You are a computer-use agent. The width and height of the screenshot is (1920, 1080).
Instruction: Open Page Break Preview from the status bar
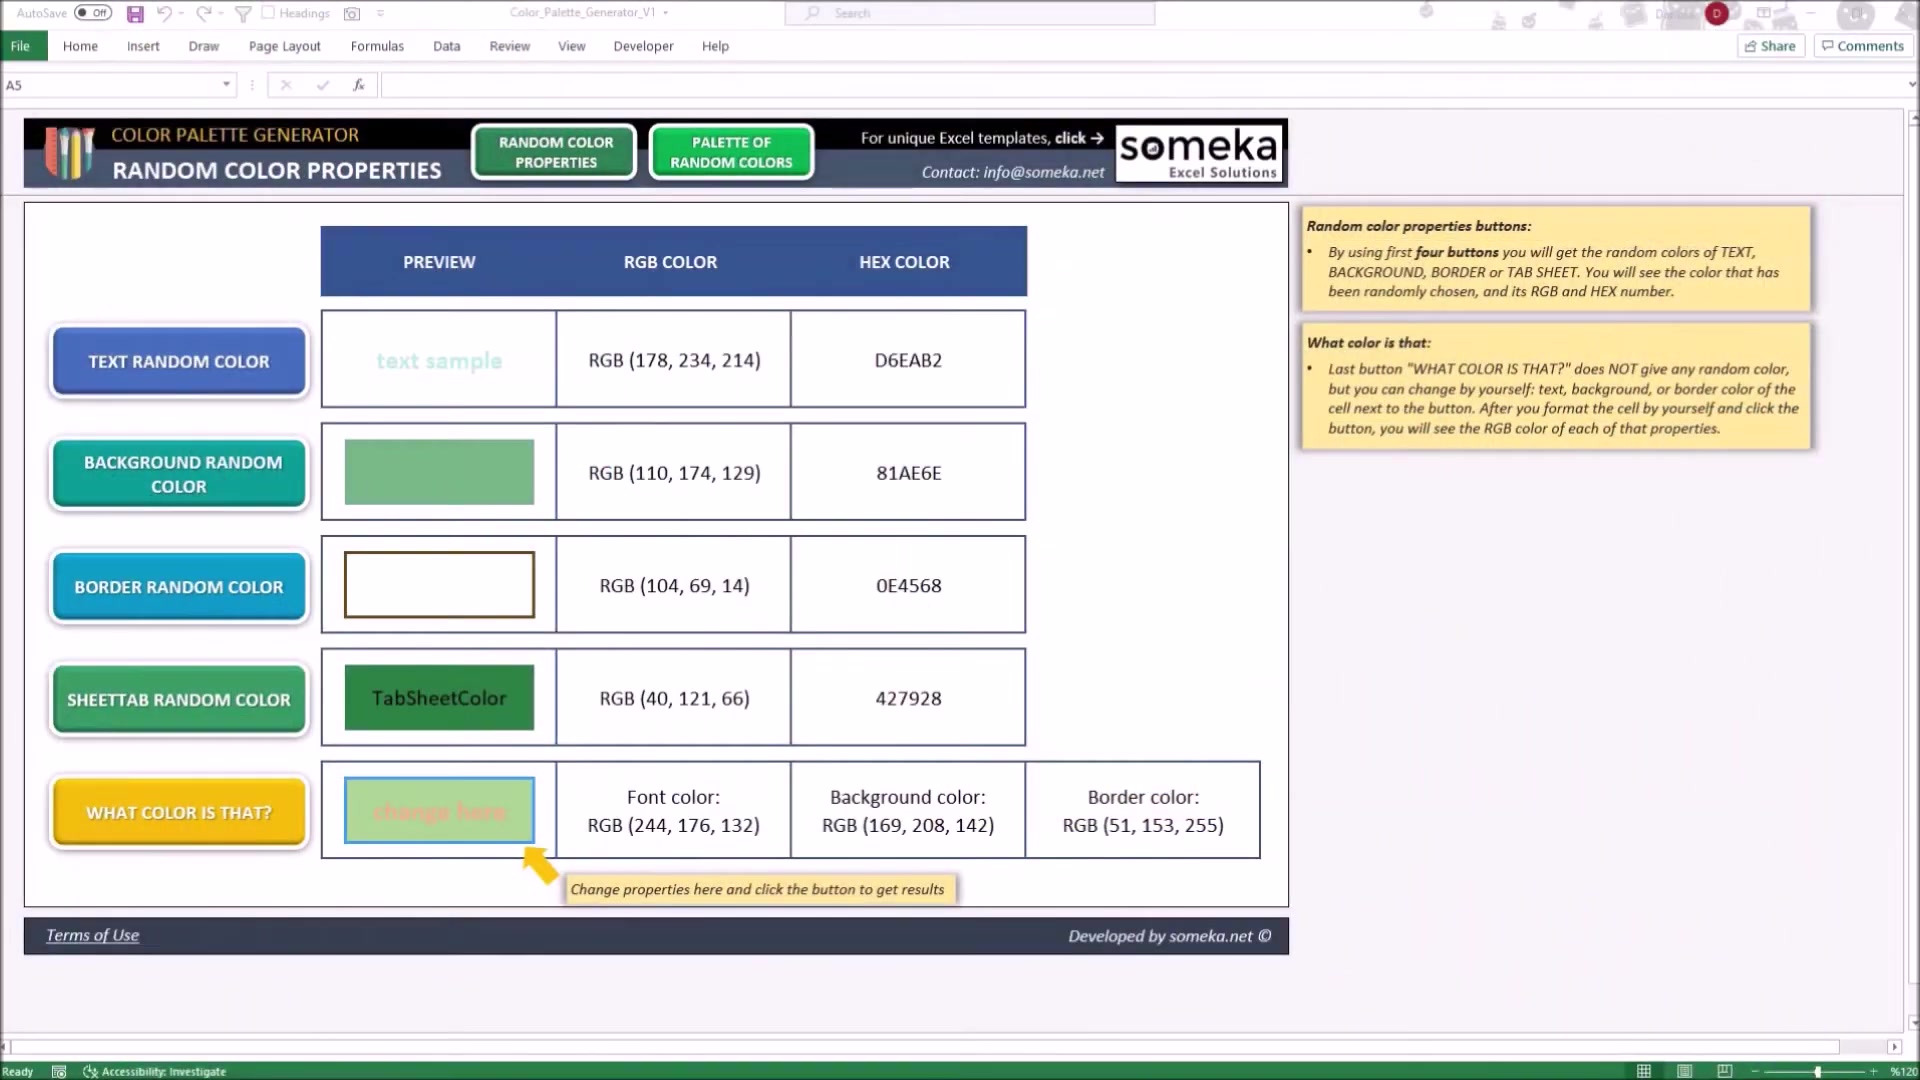click(x=1724, y=1071)
